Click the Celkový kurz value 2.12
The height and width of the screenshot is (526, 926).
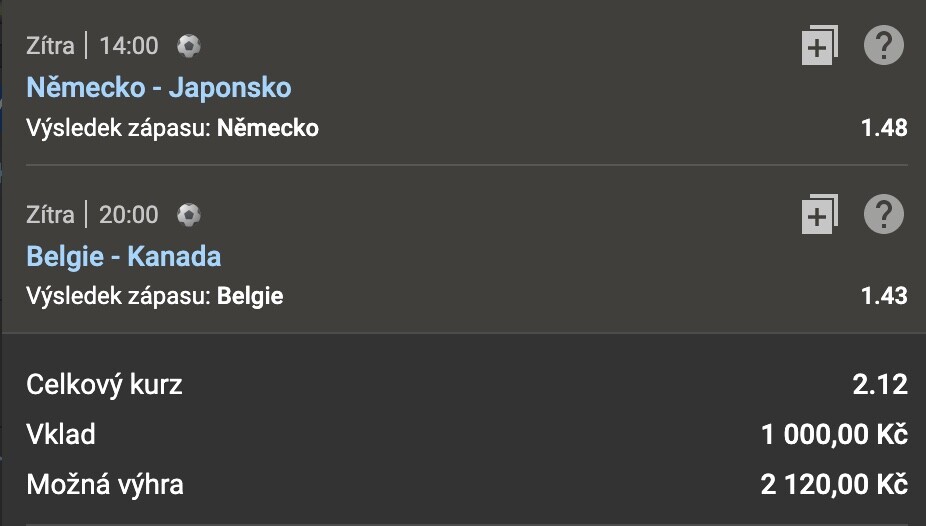click(880, 384)
